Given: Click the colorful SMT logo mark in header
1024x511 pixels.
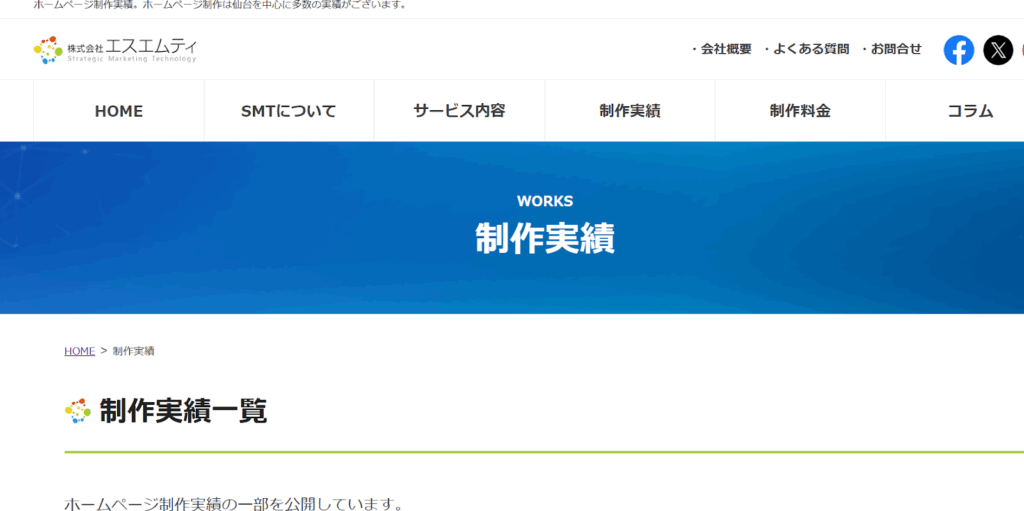Looking at the screenshot, I should click(x=48, y=50).
